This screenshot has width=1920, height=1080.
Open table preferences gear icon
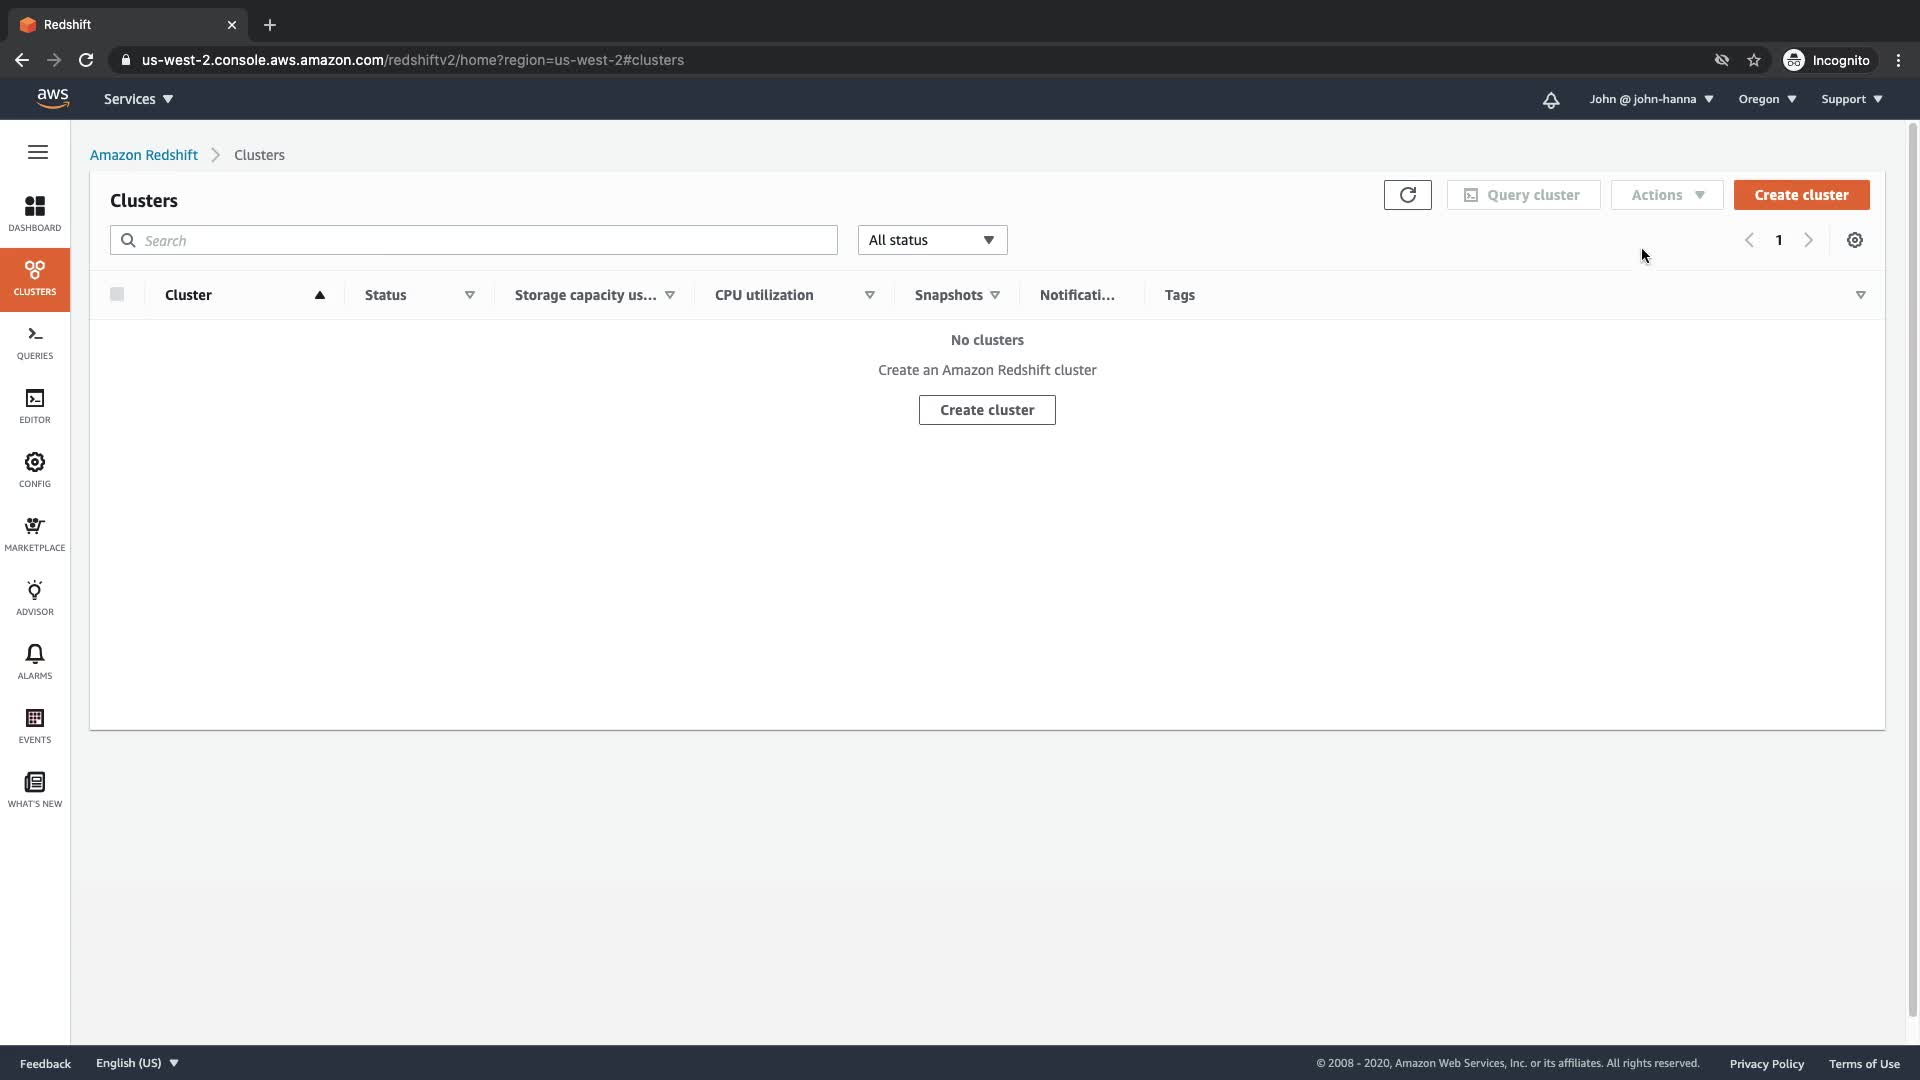pyautogui.click(x=1854, y=240)
